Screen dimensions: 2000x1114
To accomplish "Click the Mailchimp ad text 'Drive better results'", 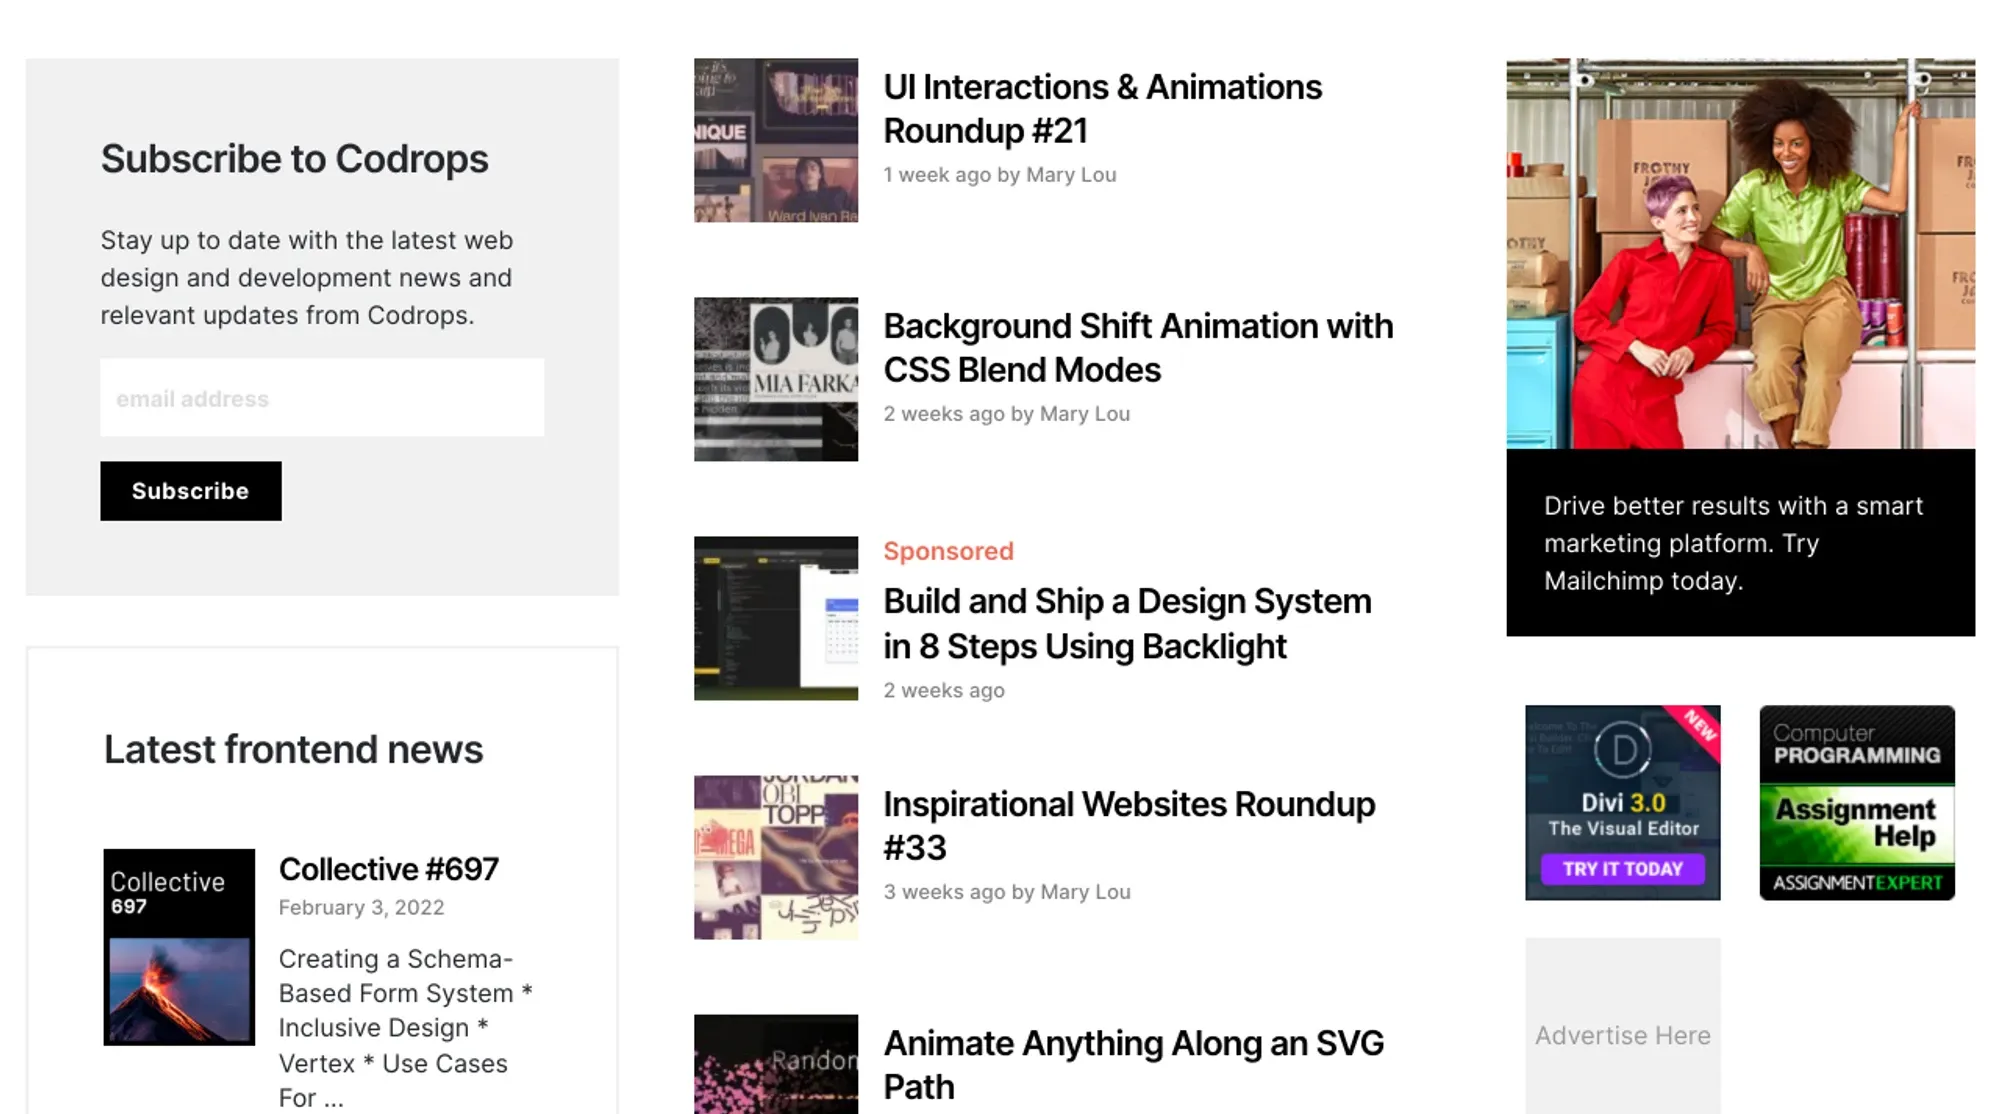I will tap(1734, 543).
